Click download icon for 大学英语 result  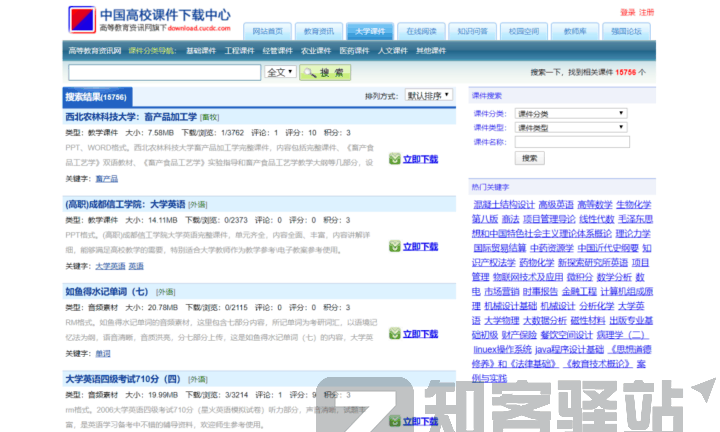[394, 247]
